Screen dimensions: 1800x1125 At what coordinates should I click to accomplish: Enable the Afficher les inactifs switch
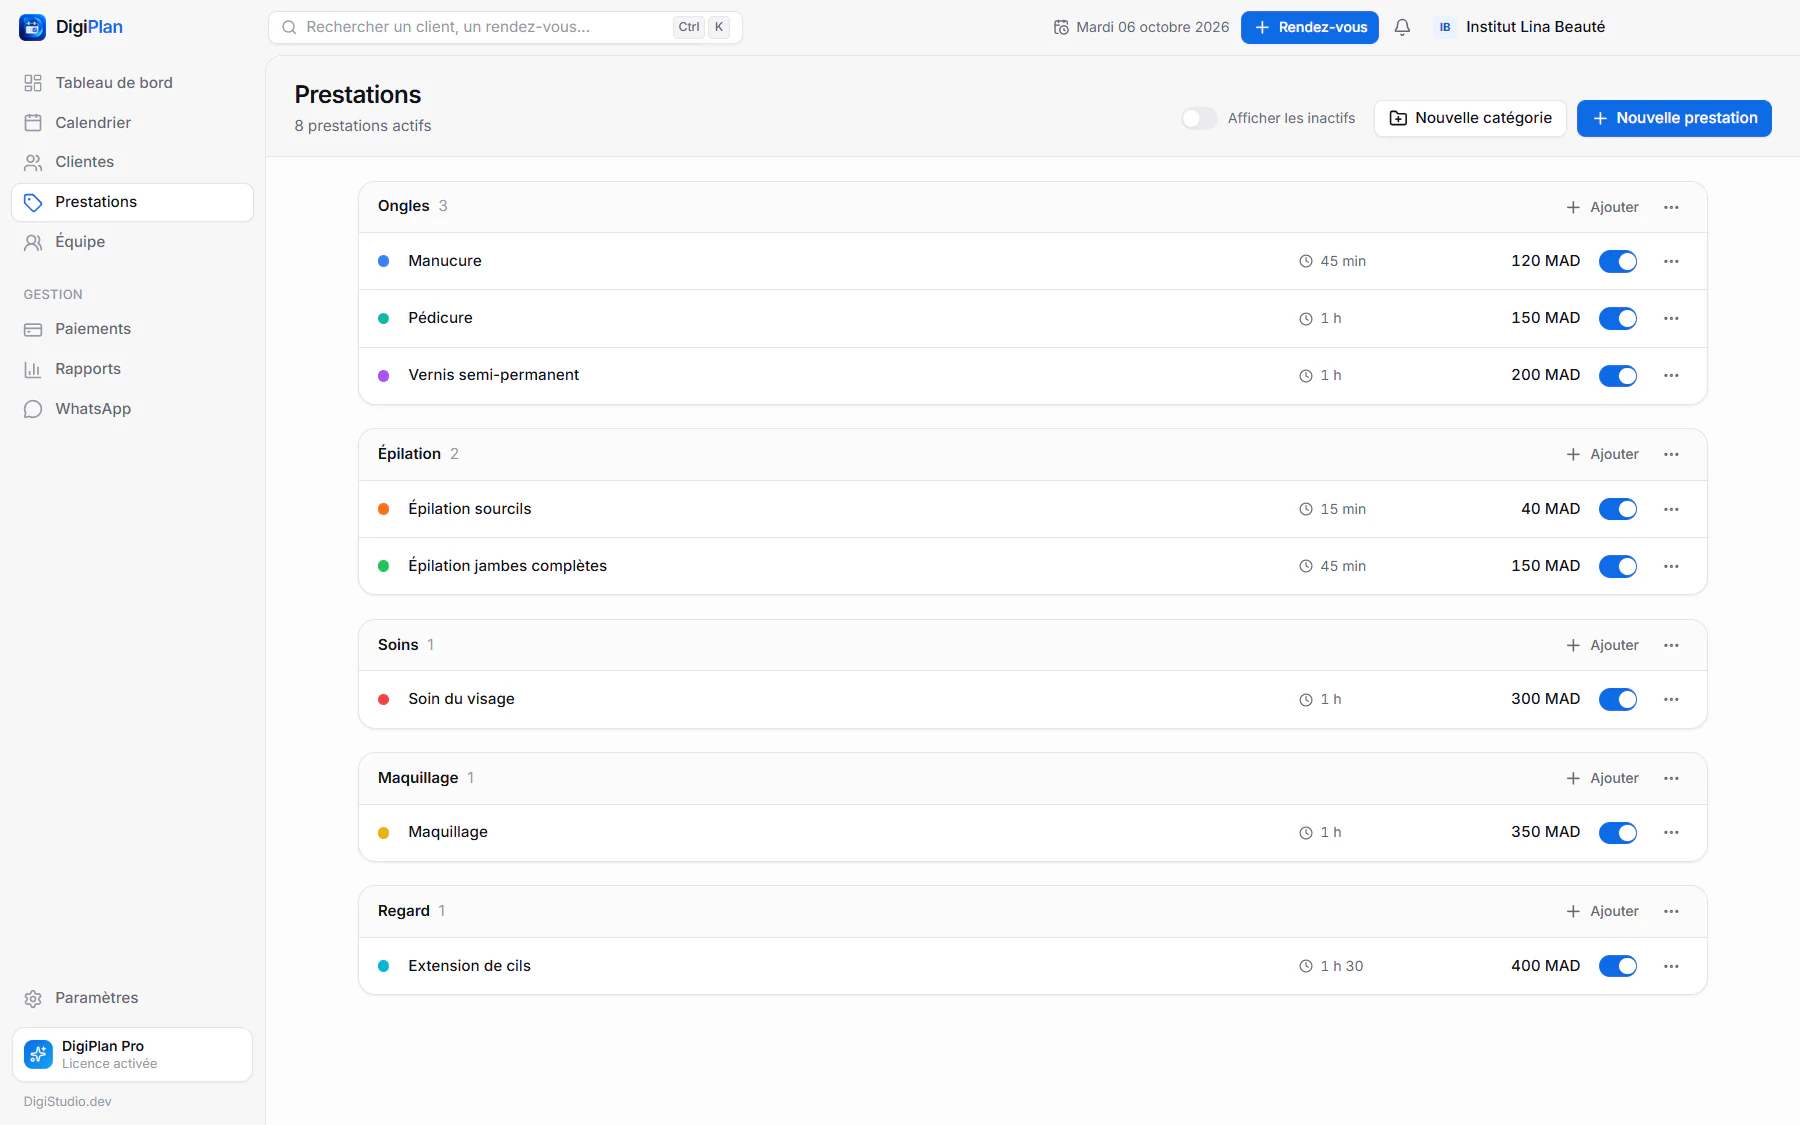(x=1199, y=118)
